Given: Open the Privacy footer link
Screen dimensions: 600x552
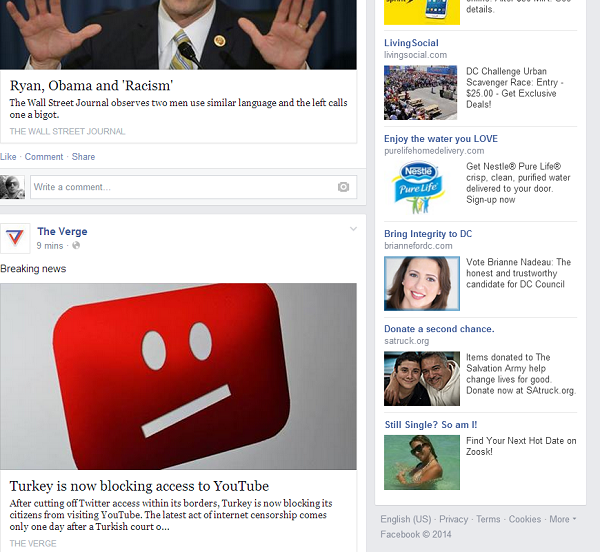Looking at the screenshot, I should coord(453,519).
